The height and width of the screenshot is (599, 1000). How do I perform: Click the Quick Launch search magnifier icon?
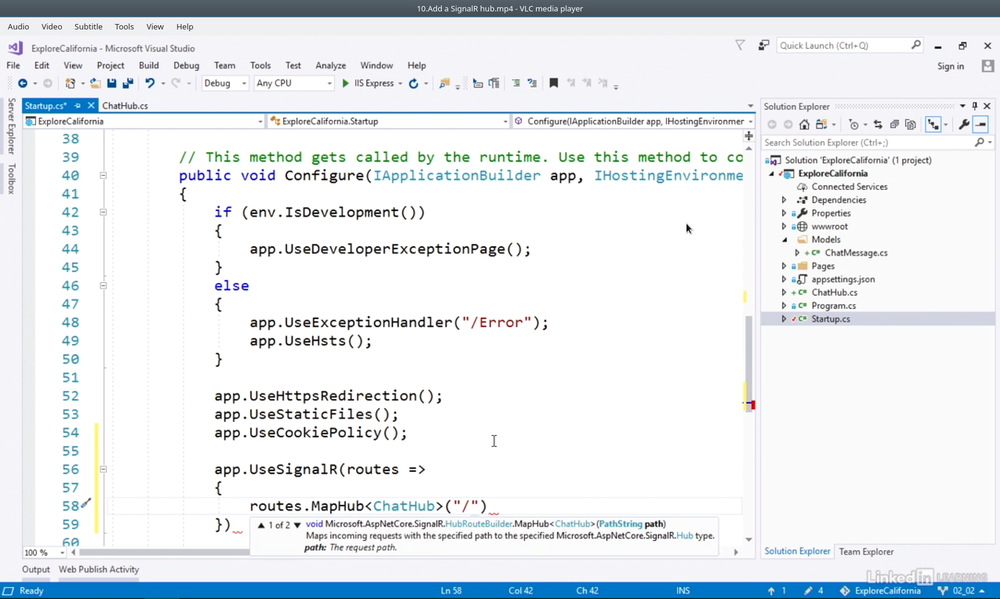click(916, 45)
